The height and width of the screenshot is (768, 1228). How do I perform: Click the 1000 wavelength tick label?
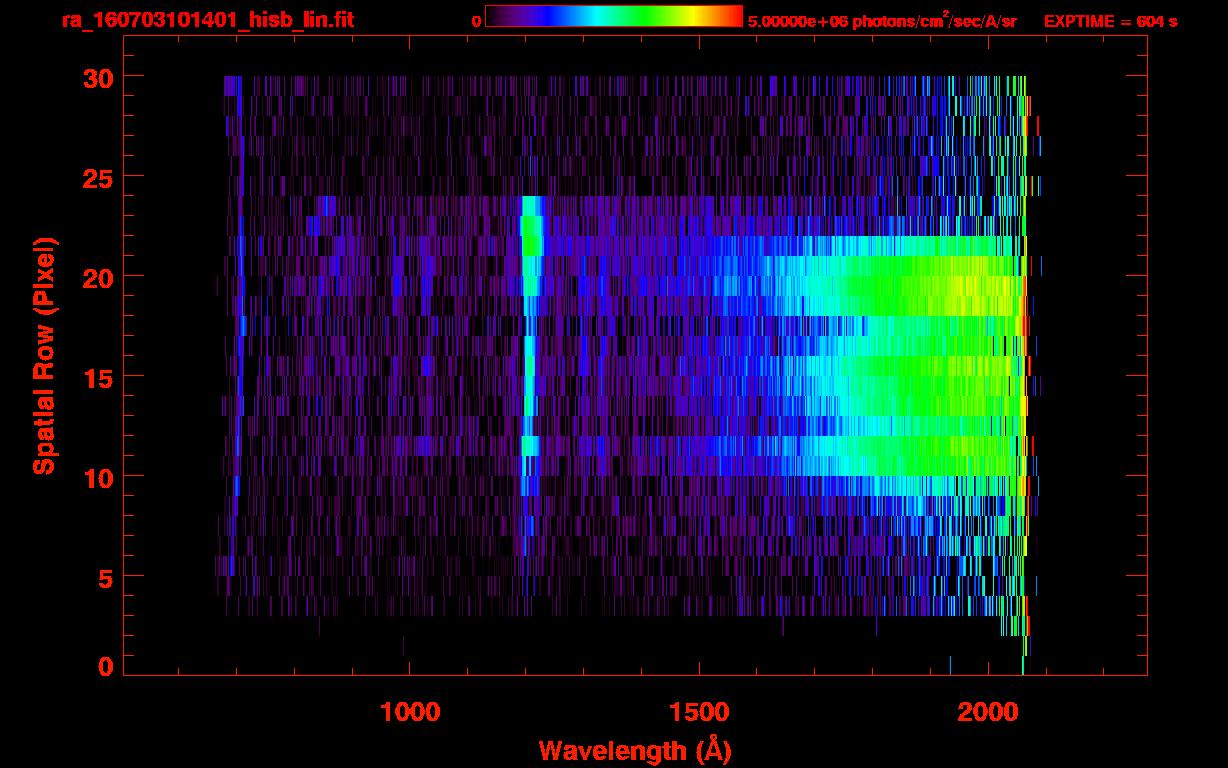(x=410, y=712)
